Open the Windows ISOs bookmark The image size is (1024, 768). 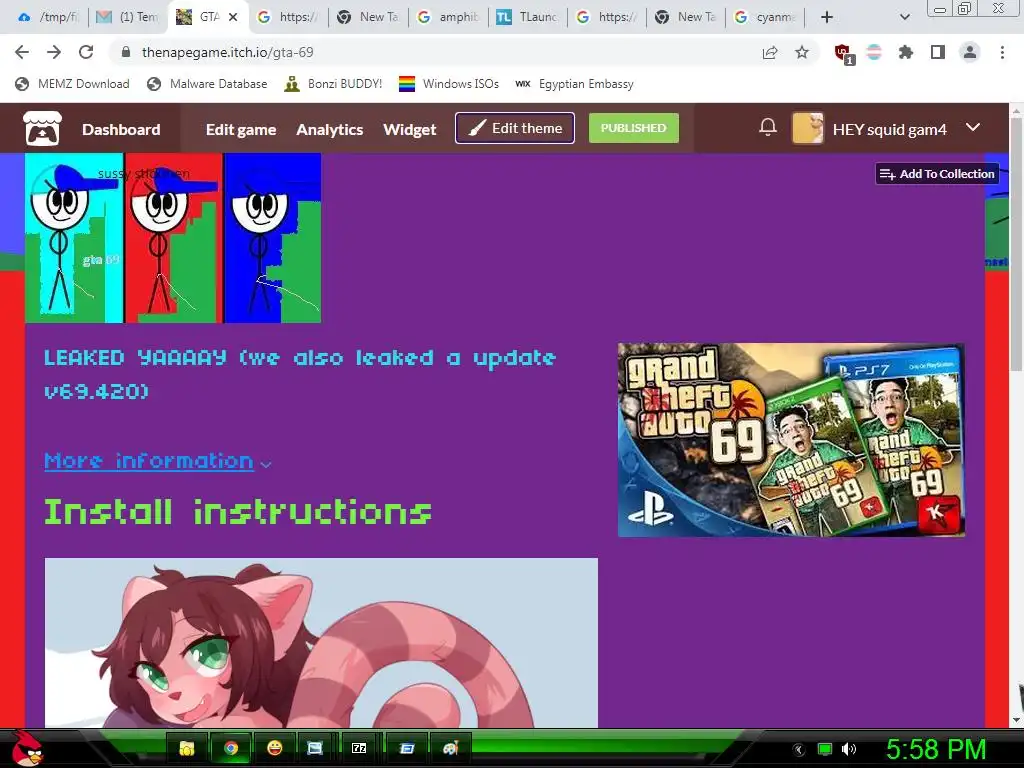449,84
